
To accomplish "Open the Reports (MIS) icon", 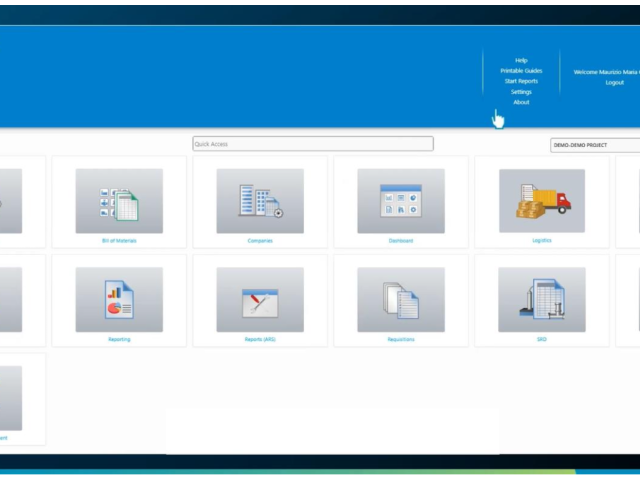I will pos(260,299).
